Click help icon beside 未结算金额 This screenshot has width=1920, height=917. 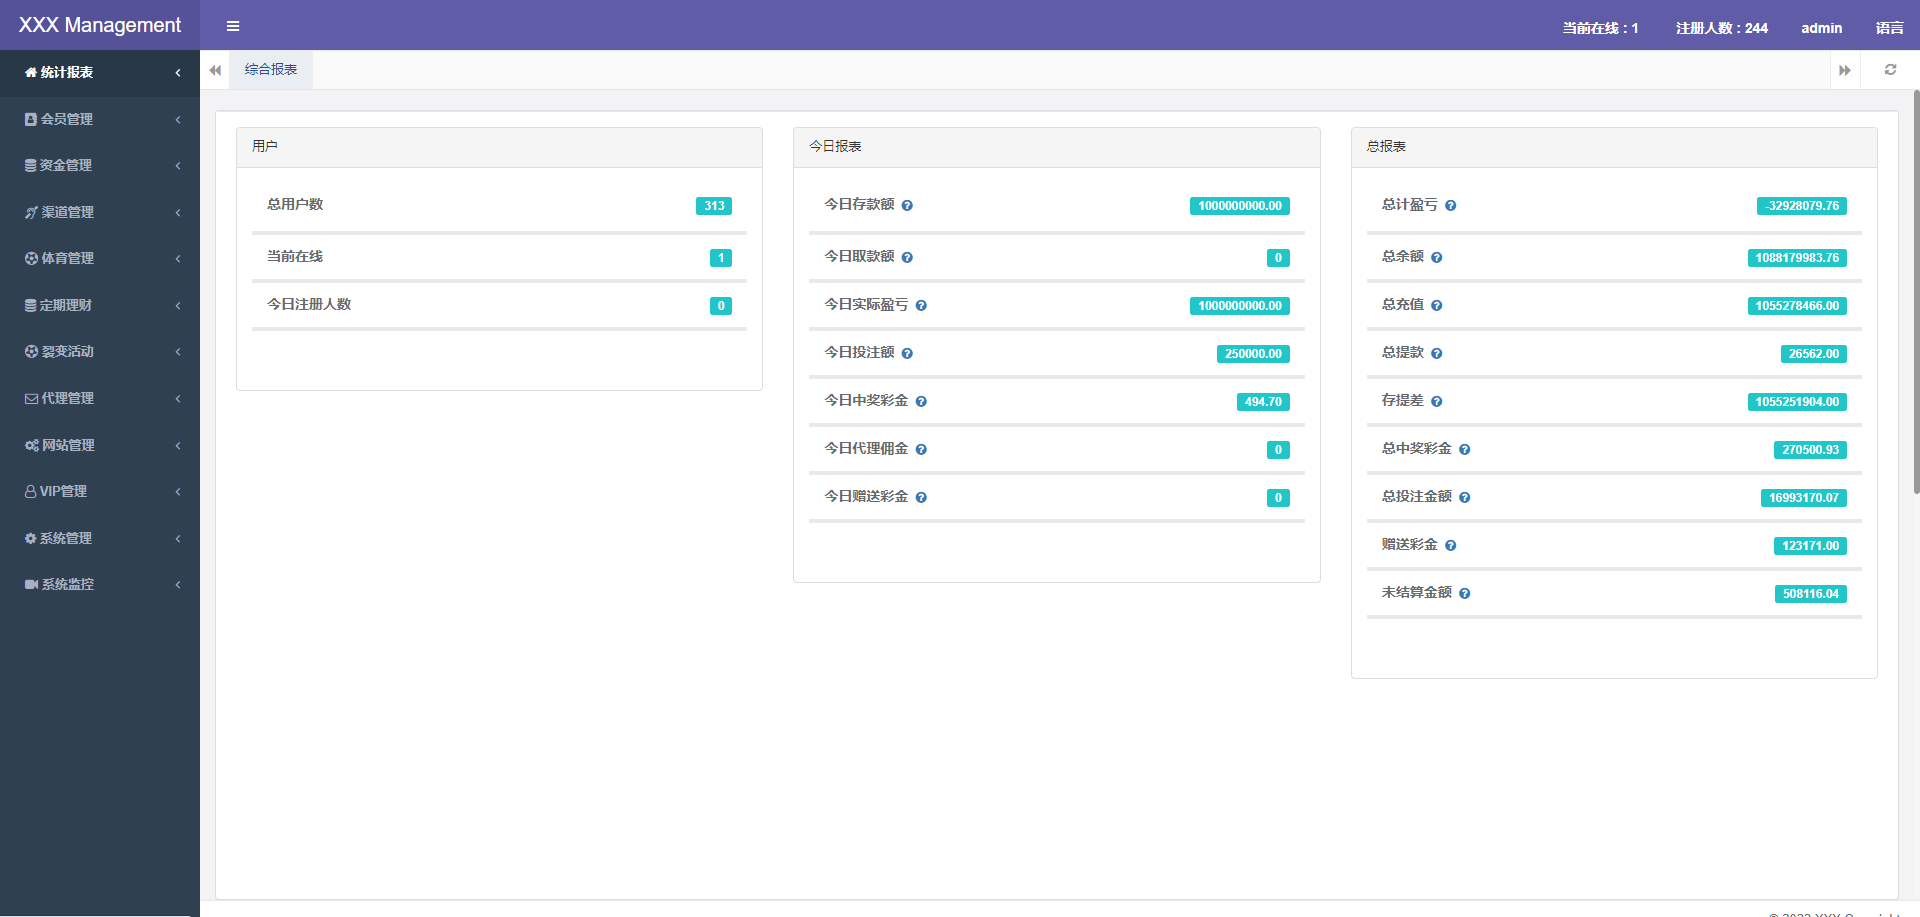click(1464, 594)
